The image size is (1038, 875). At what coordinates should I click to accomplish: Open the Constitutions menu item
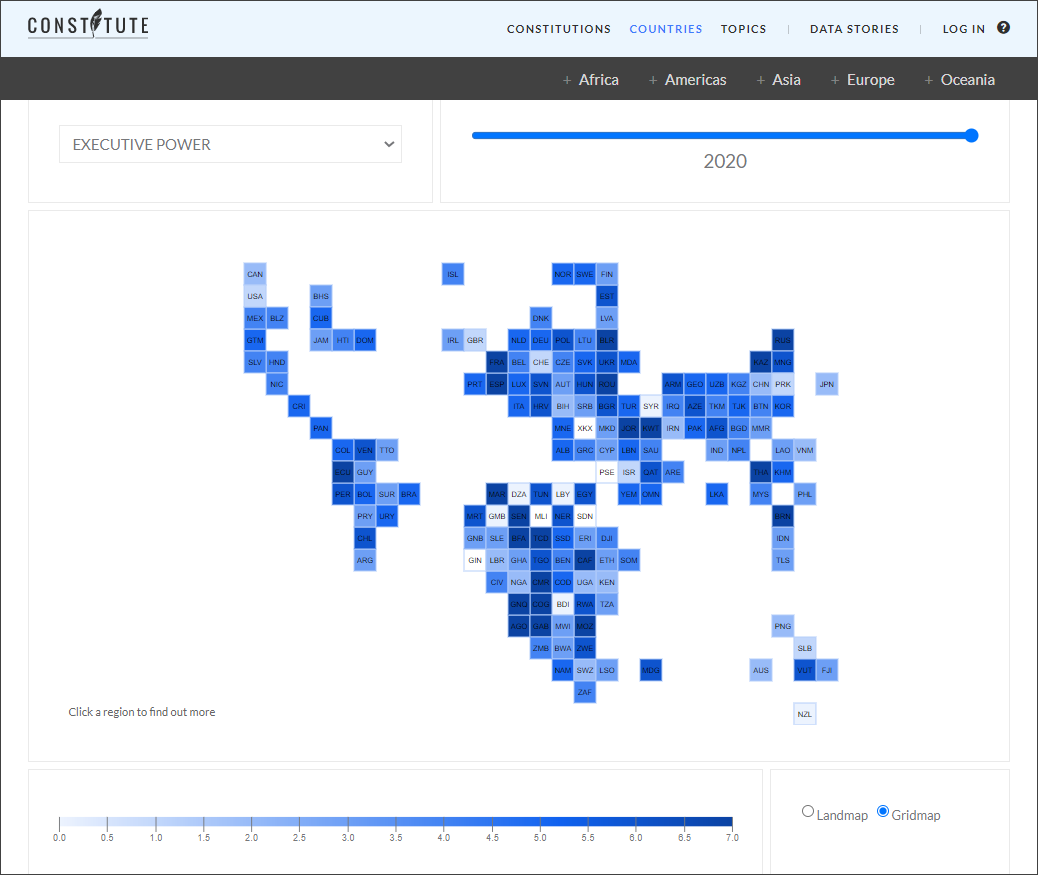pos(558,29)
